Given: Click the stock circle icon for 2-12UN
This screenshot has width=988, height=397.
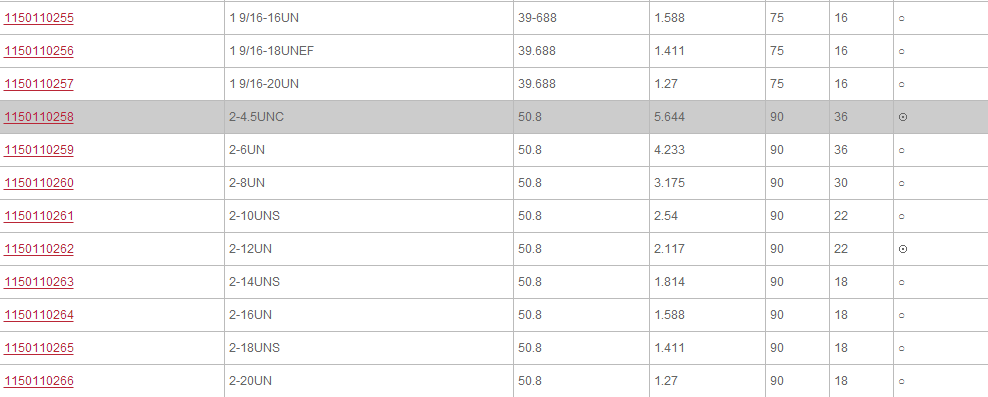Looking at the screenshot, I should click(902, 250).
